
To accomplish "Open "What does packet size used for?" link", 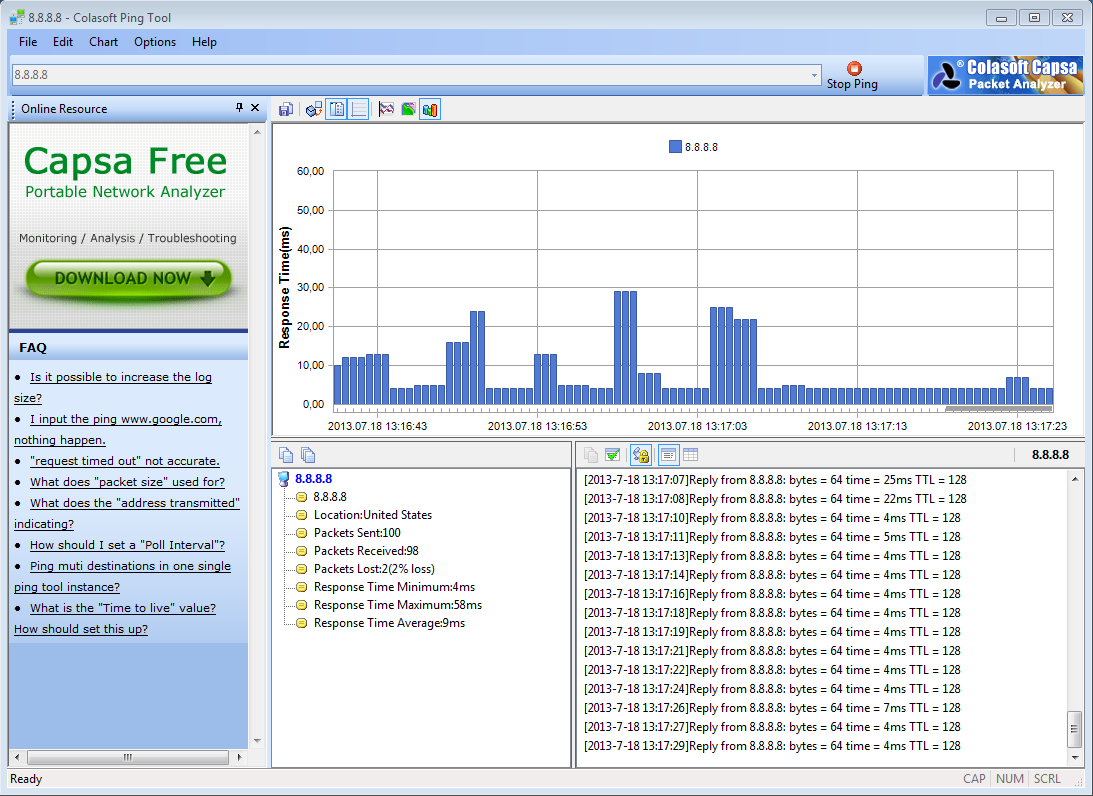I will coord(128,482).
